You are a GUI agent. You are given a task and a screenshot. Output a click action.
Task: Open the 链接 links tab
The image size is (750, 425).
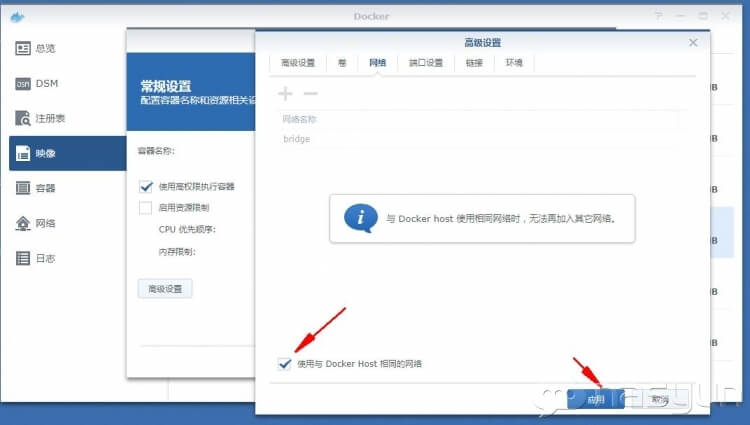474,63
